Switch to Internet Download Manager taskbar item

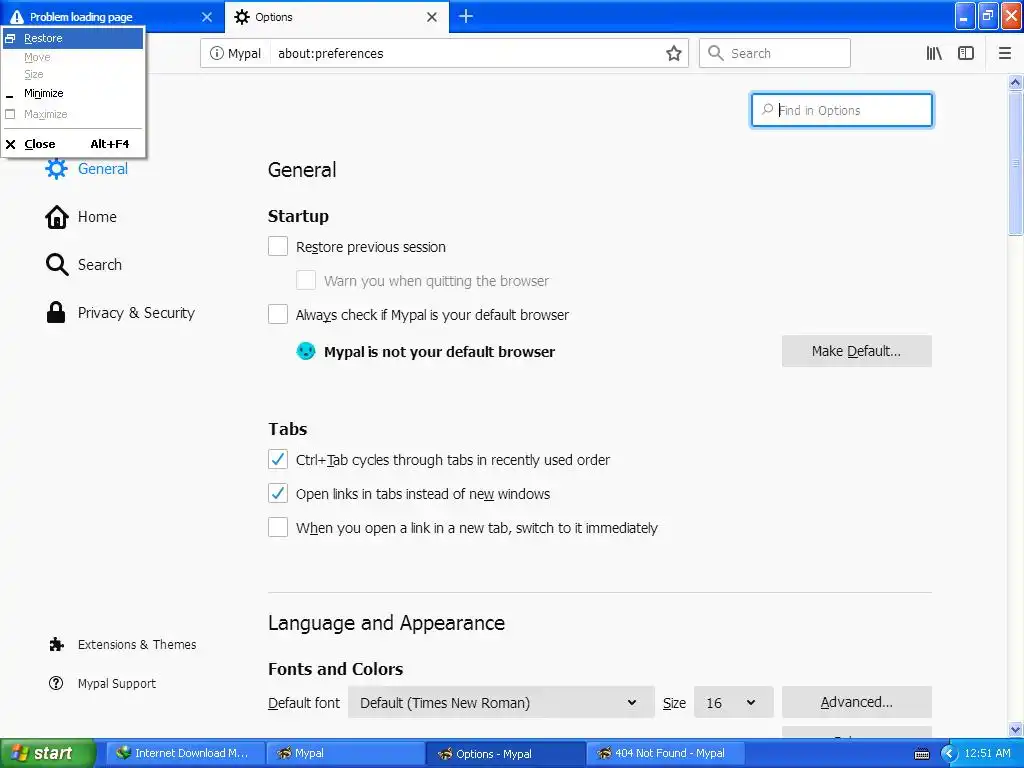point(185,754)
